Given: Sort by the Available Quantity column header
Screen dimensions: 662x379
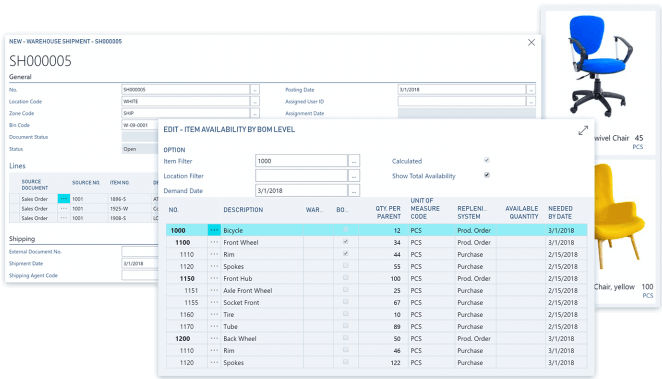Looking at the screenshot, I should [x=522, y=212].
